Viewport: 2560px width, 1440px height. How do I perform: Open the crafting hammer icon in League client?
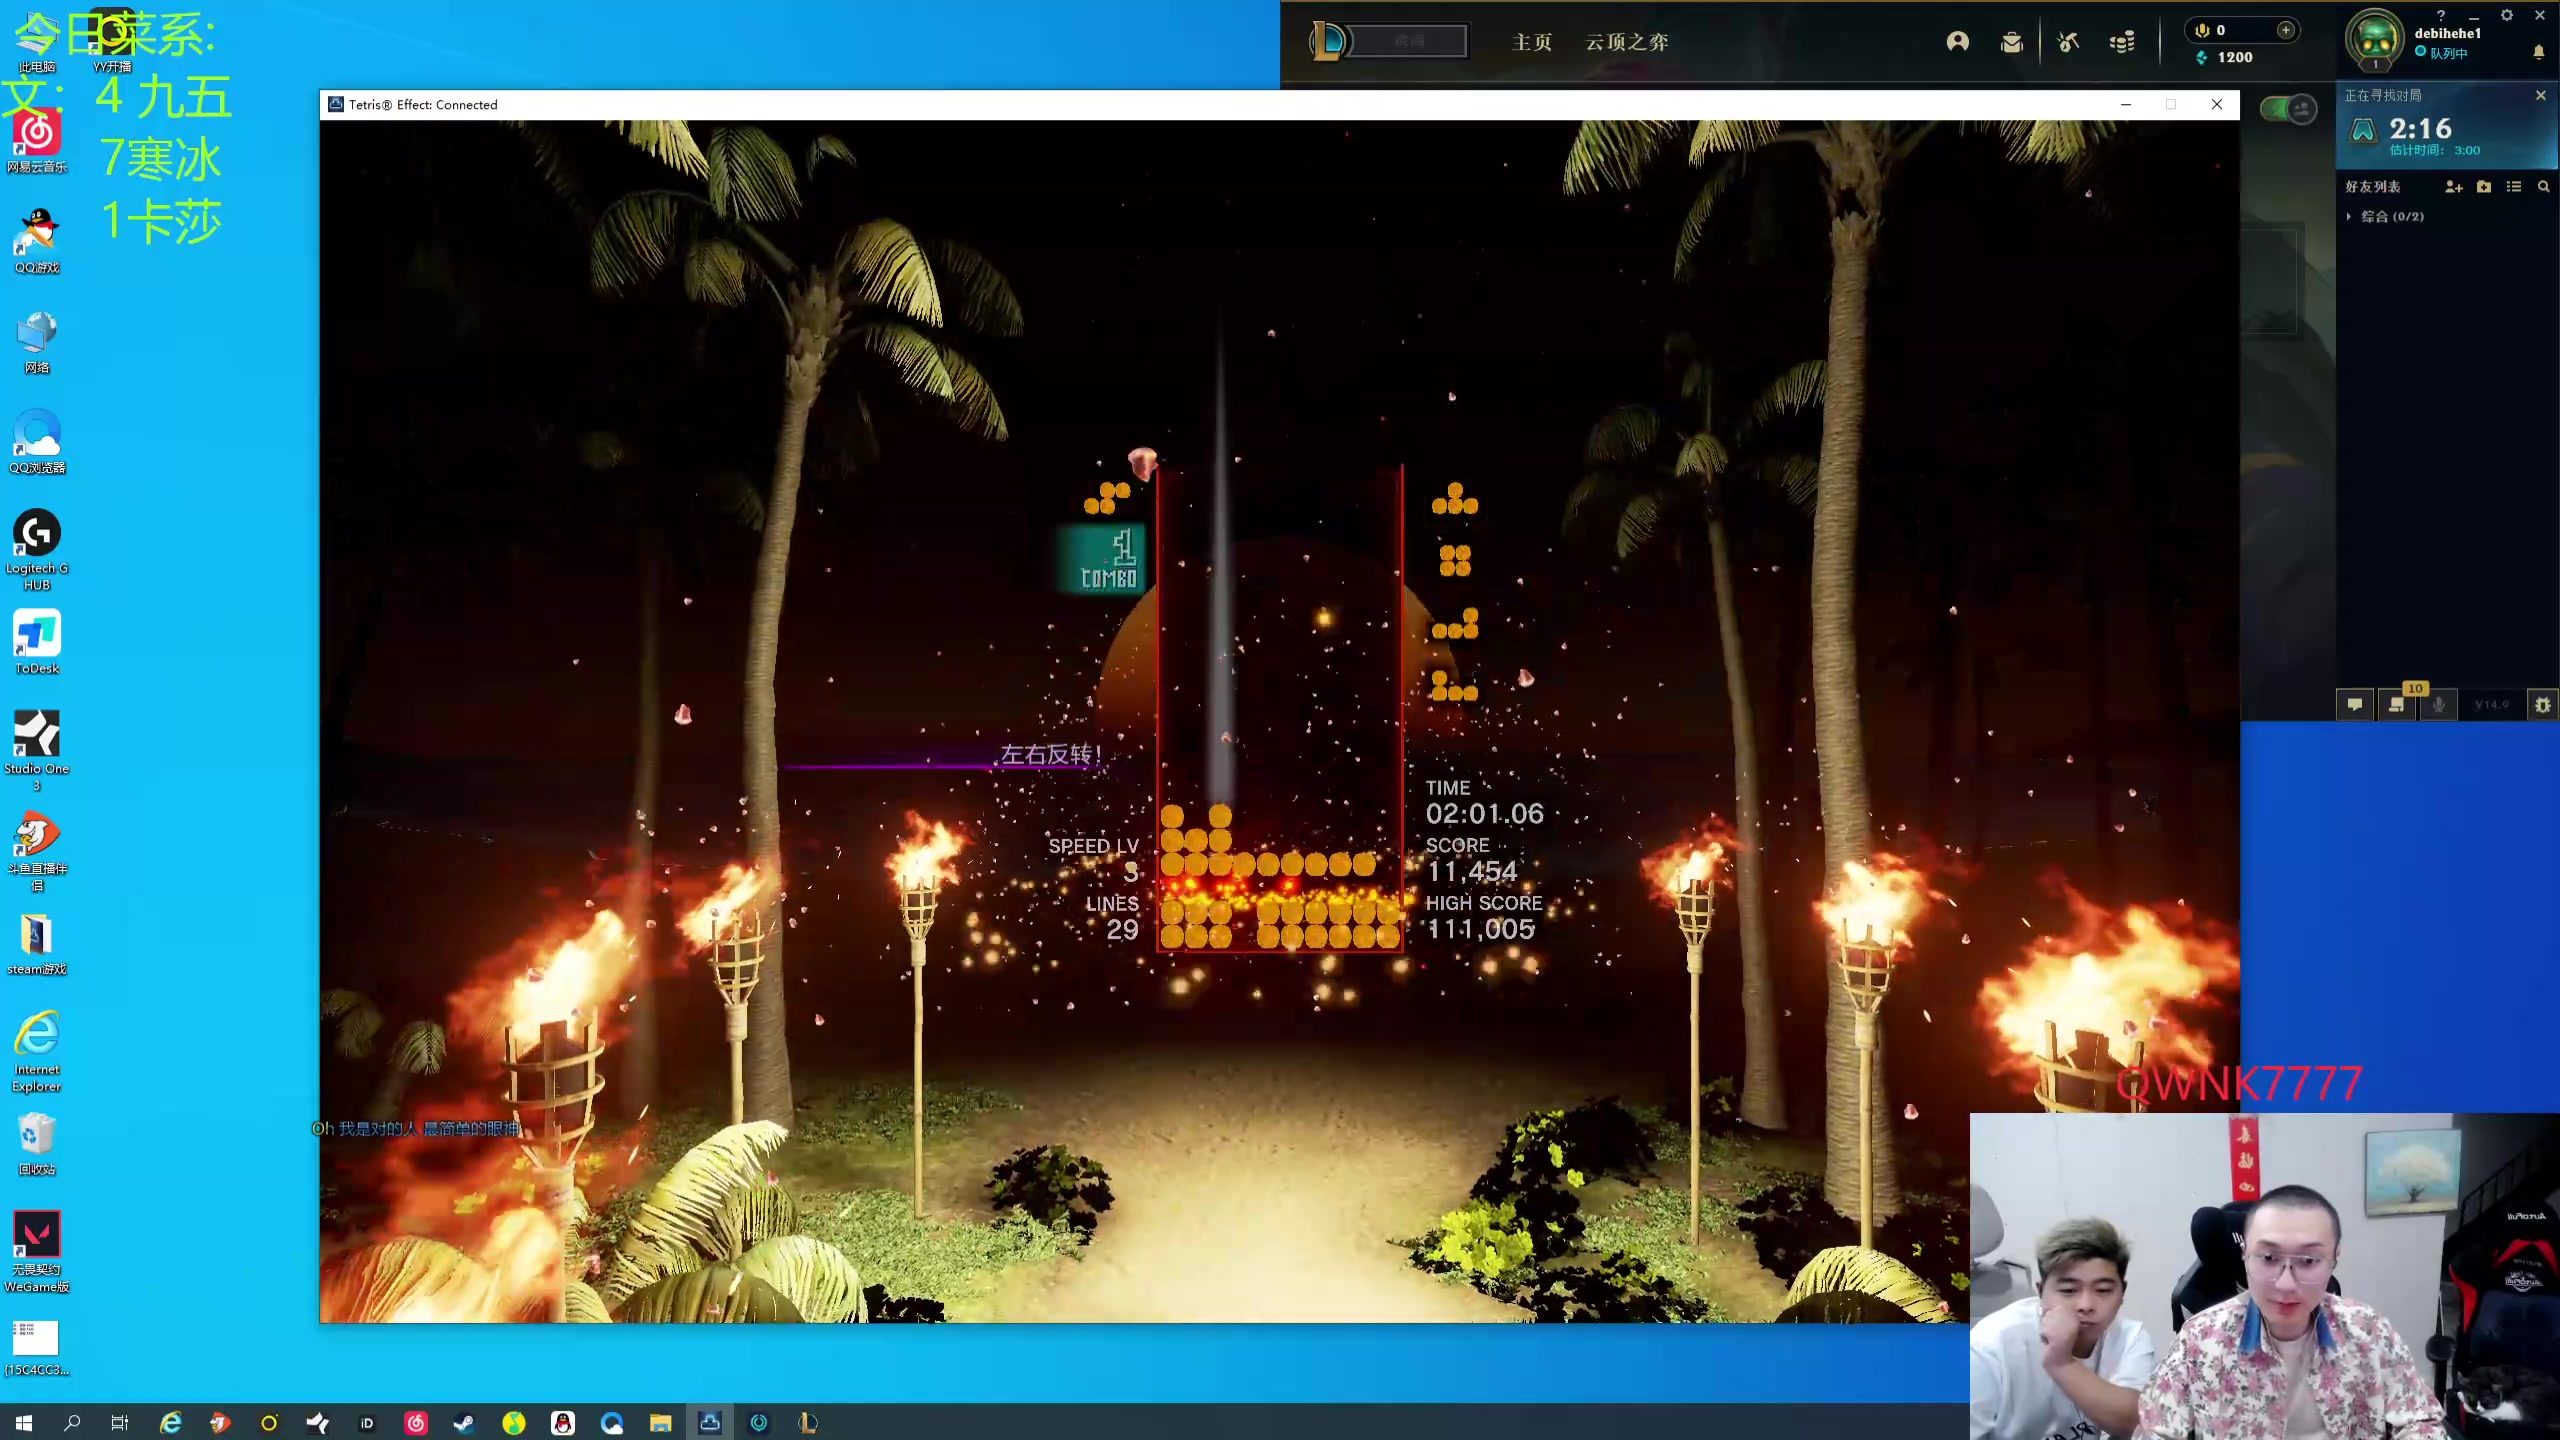pos(2068,42)
